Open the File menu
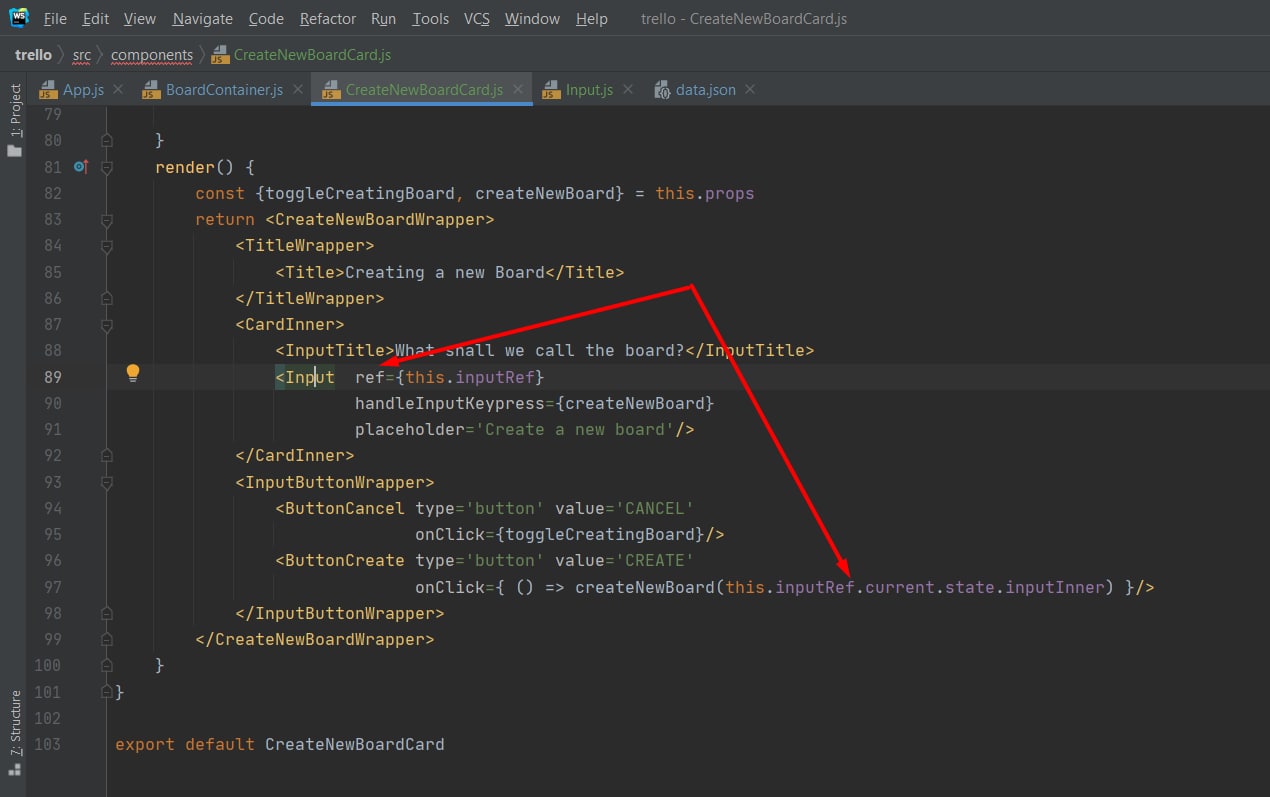This screenshot has width=1270, height=797. (56, 19)
